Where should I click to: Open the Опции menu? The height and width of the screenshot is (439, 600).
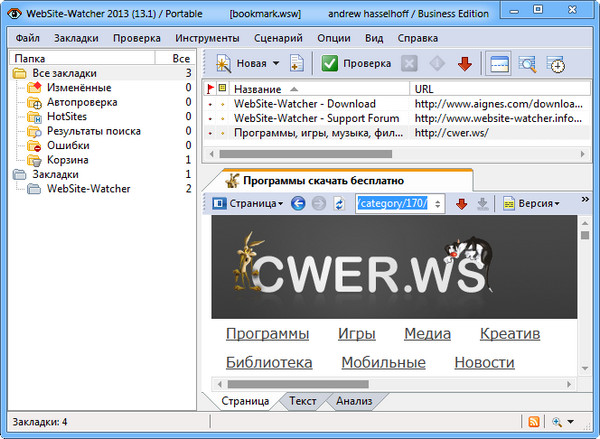tap(334, 38)
